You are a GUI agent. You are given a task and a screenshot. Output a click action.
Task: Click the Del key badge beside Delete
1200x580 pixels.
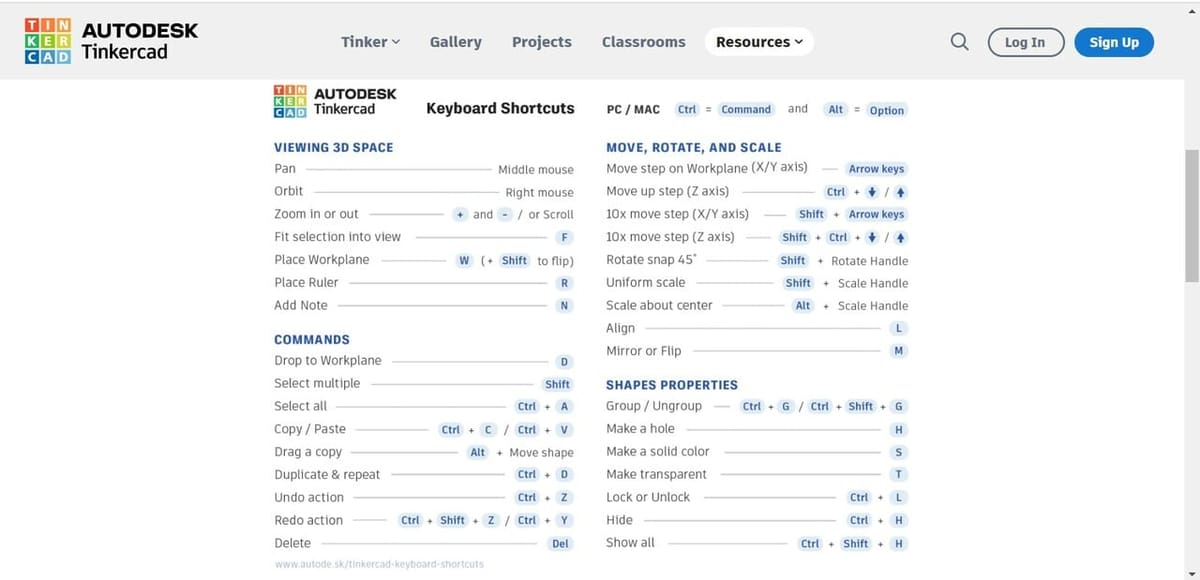[560, 544]
